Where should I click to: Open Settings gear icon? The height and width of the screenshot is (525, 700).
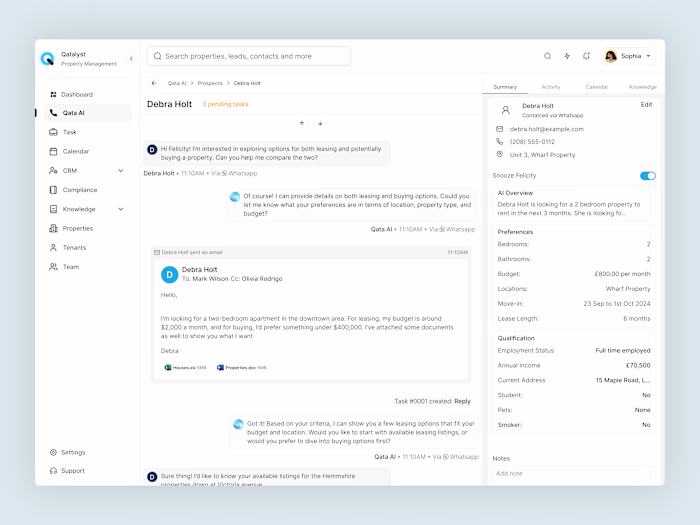pyautogui.click(x=53, y=452)
